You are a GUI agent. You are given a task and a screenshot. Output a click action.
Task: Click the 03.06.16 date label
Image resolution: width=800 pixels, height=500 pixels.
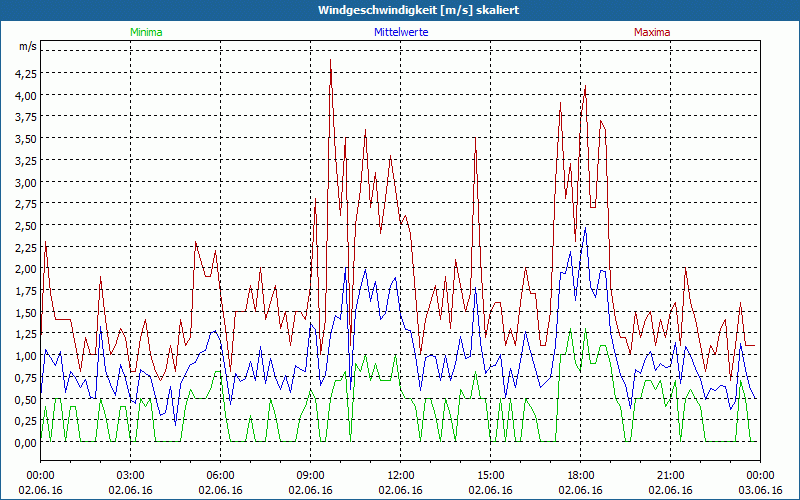[761, 490]
